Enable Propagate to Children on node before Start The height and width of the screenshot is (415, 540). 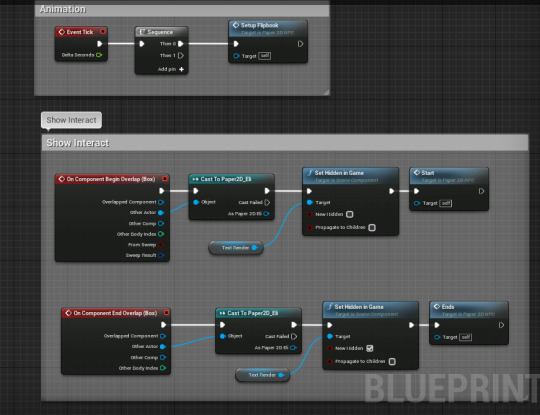372,227
